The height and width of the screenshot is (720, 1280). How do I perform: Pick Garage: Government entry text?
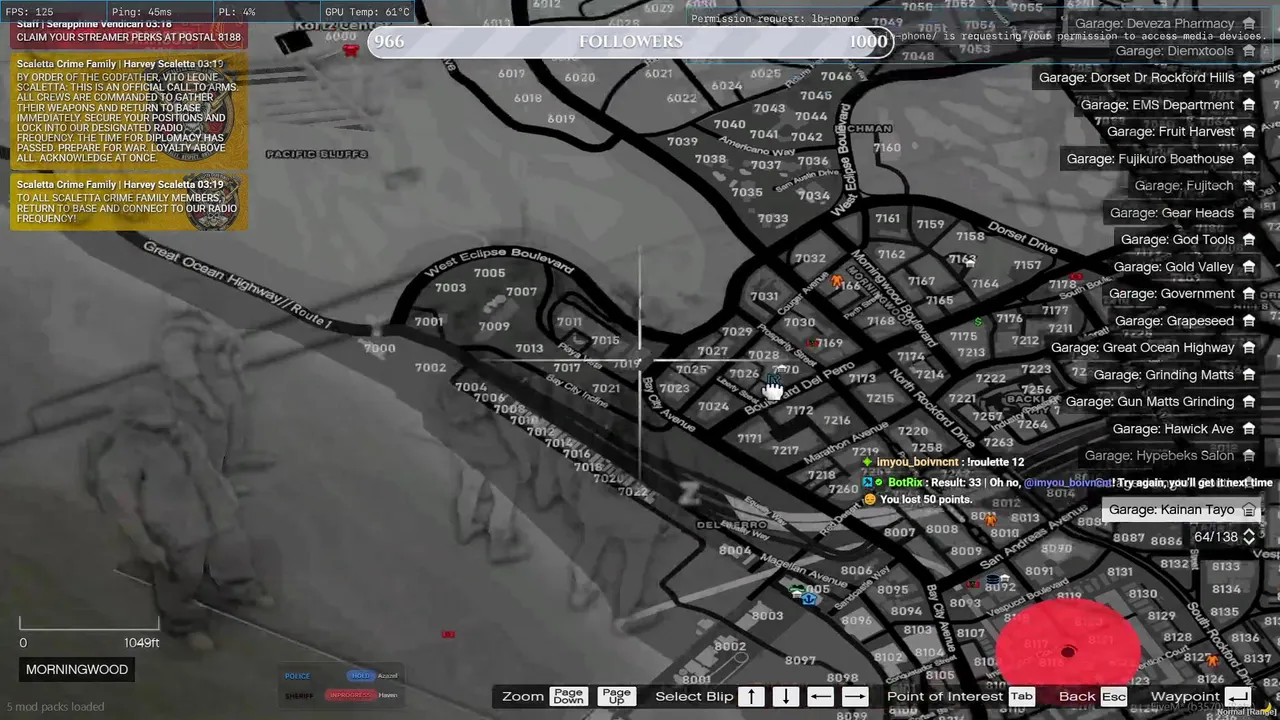[1172, 293]
